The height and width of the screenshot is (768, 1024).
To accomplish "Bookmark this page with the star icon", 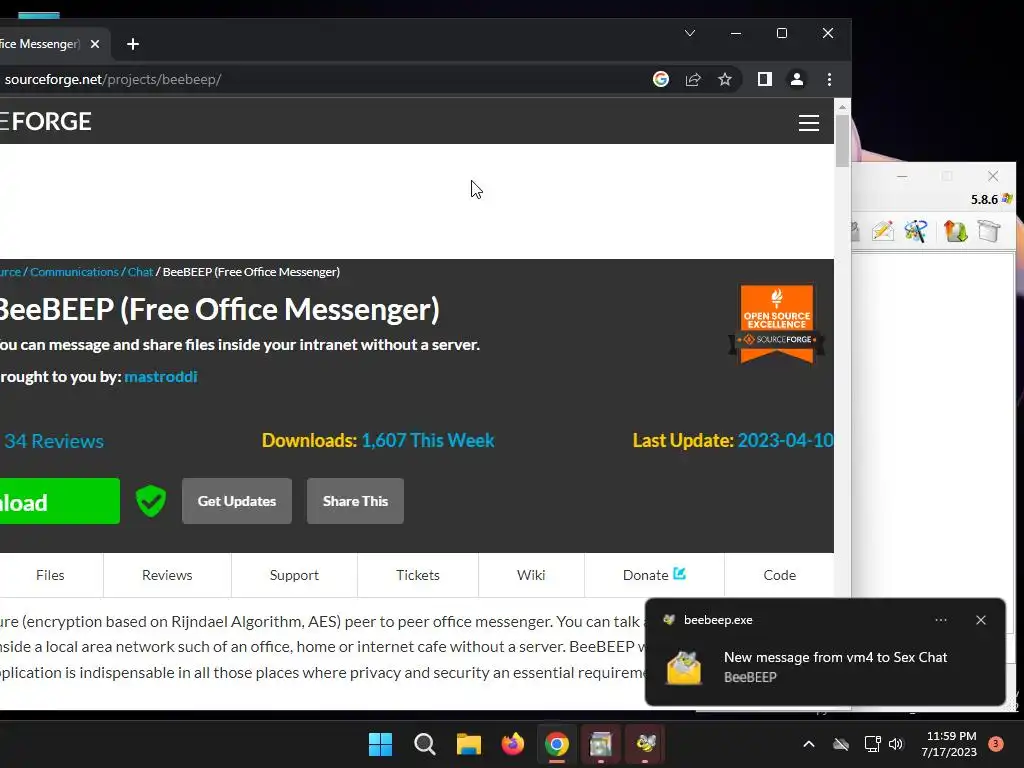I will [x=725, y=79].
